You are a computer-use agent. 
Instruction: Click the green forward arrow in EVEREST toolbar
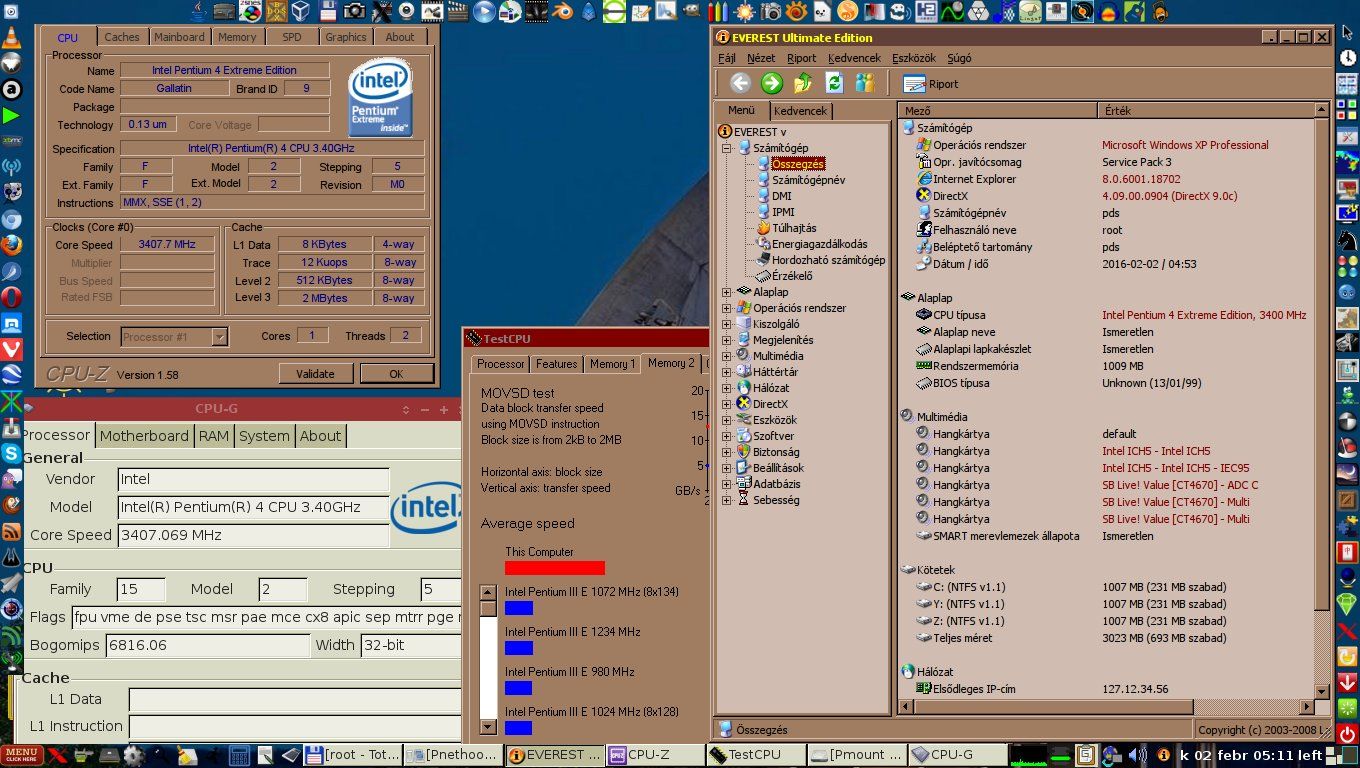click(x=771, y=83)
